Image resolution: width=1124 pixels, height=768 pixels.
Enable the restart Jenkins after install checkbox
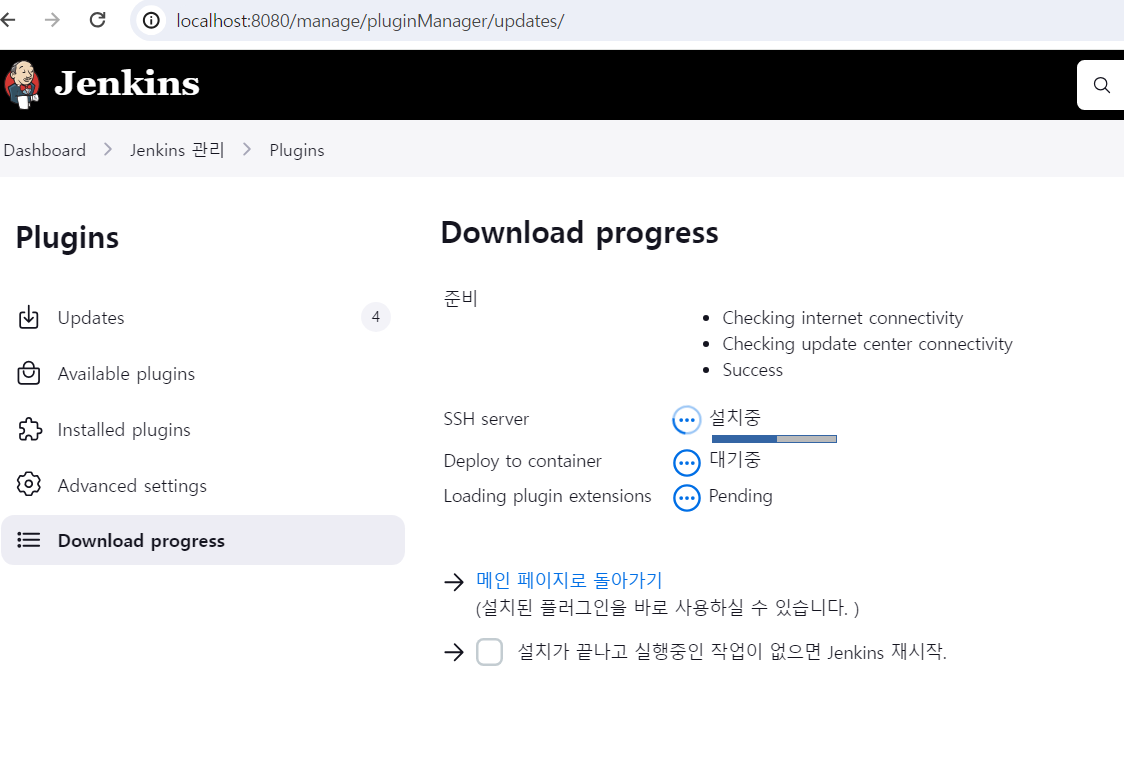point(490,652)
